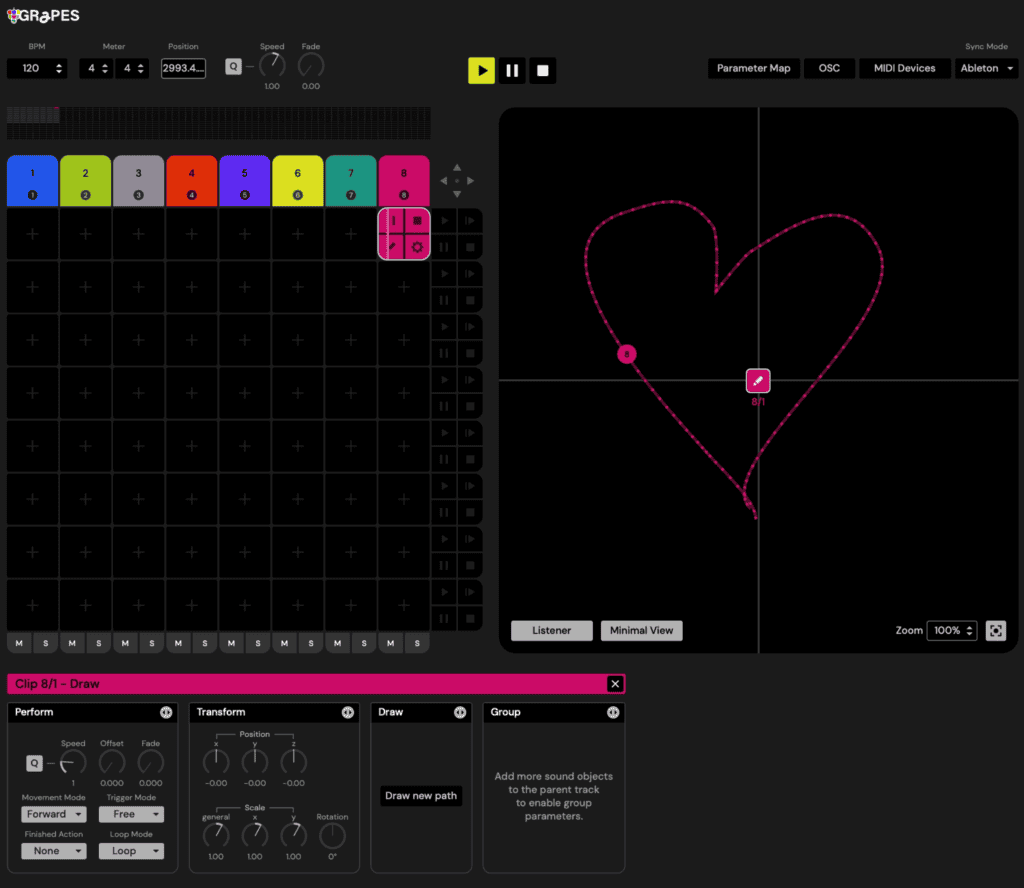Image resolution: width=1024 pixels, height=888 pixels.
Task: Click the Minimal View button
Action: 641,631
